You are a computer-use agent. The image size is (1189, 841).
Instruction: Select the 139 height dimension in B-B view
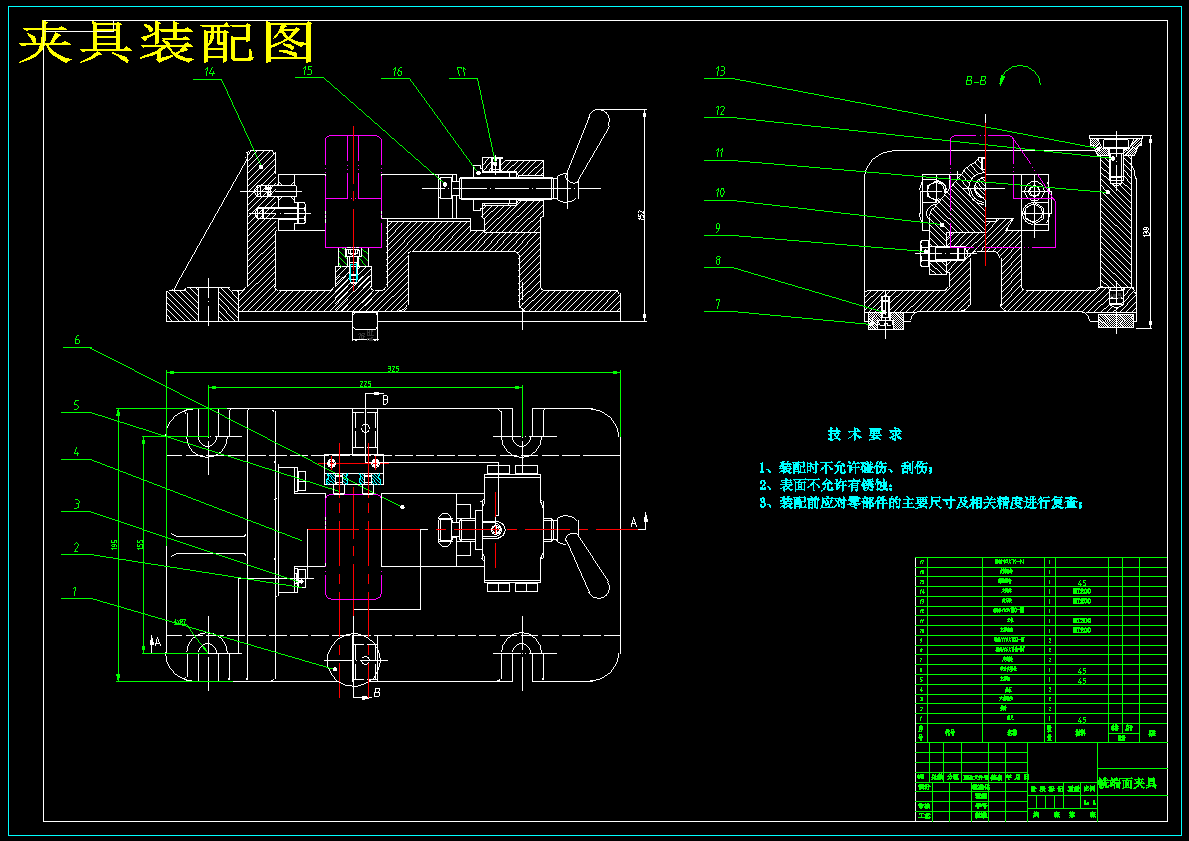coord(1147,231)
